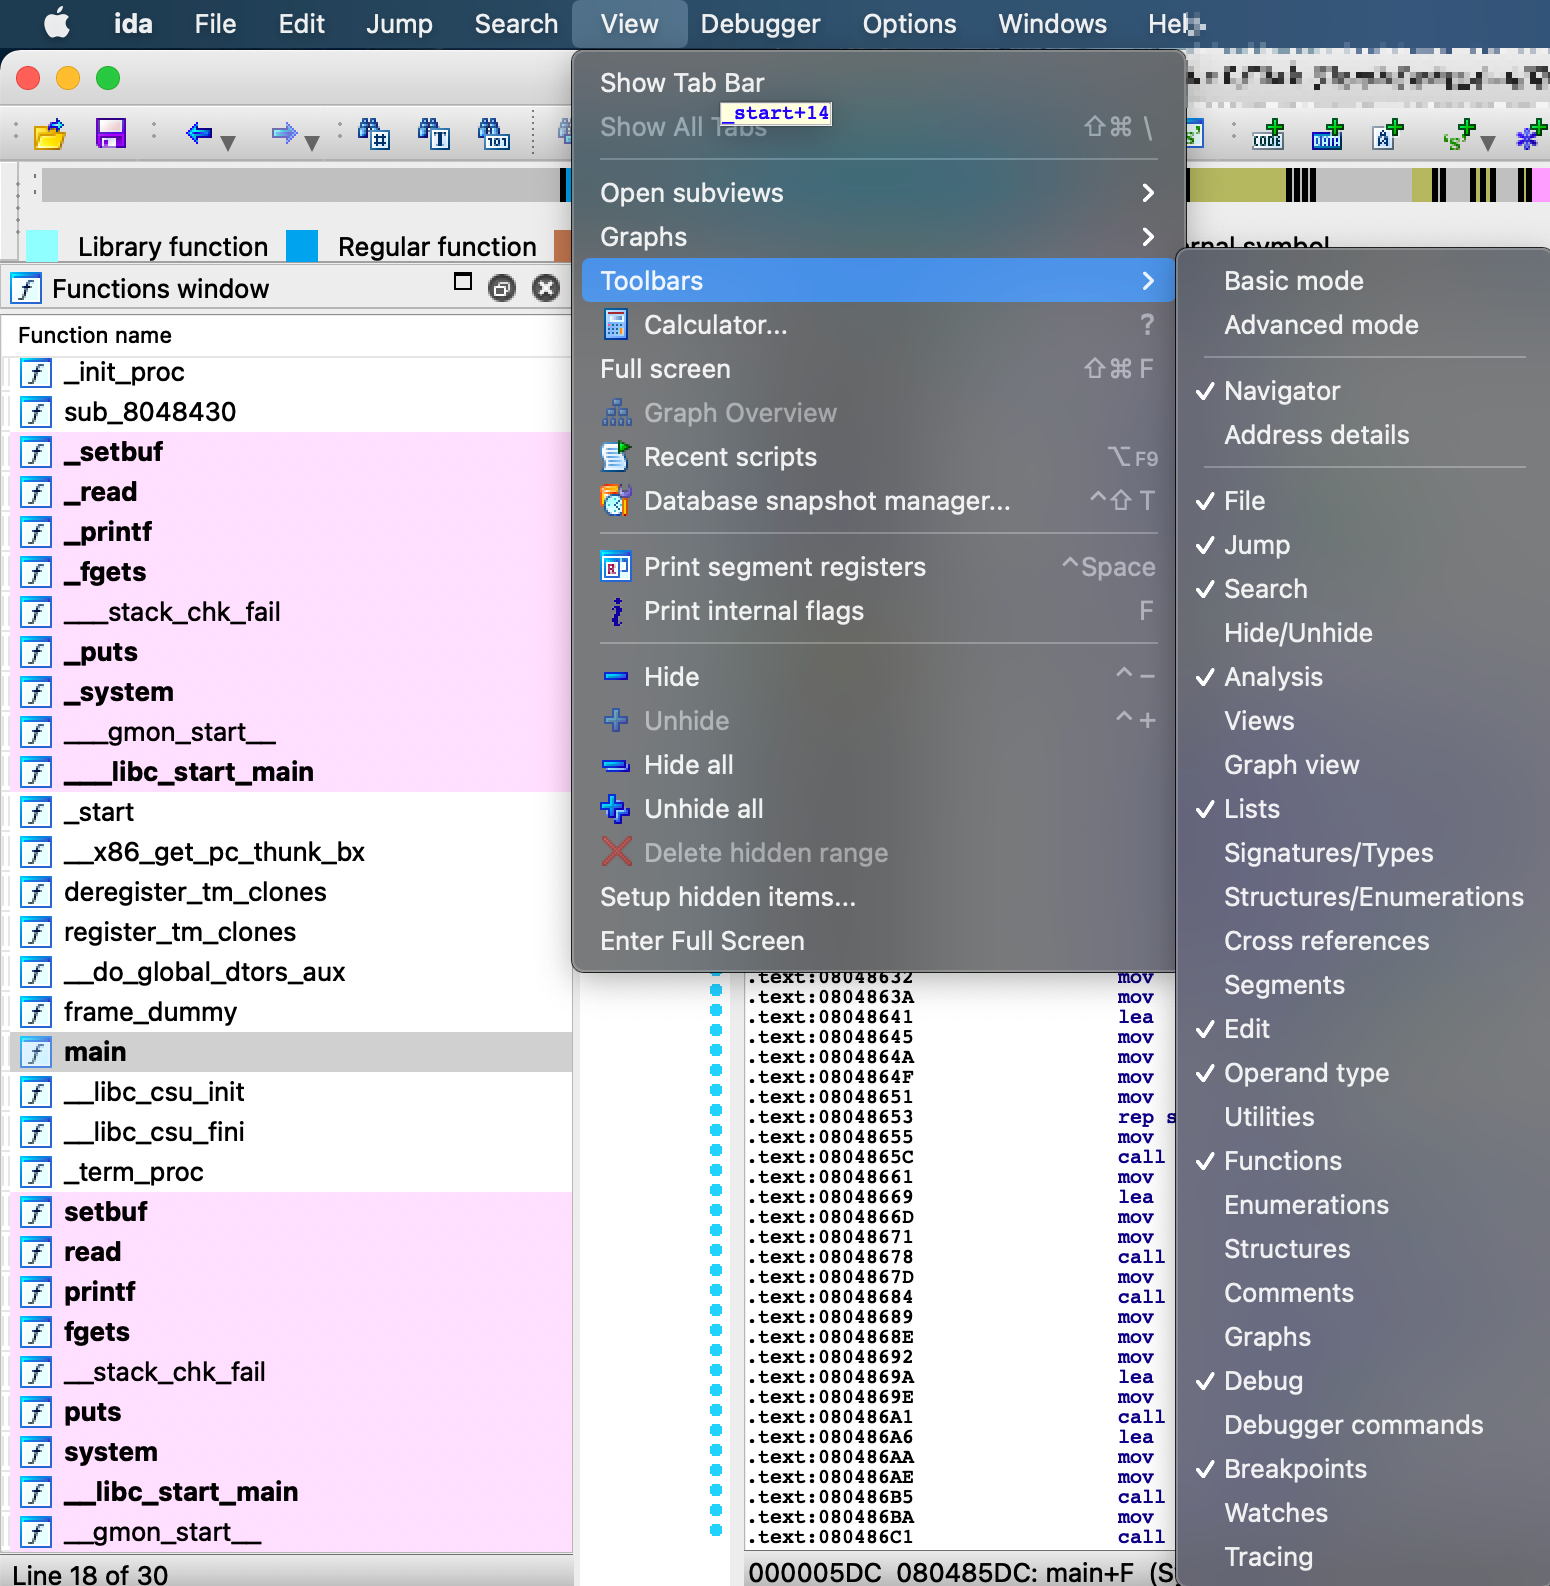This screenshot has height=1586, width=1550.
Task: Click Setup hidden items...
Action: click(x=877, y=897)
